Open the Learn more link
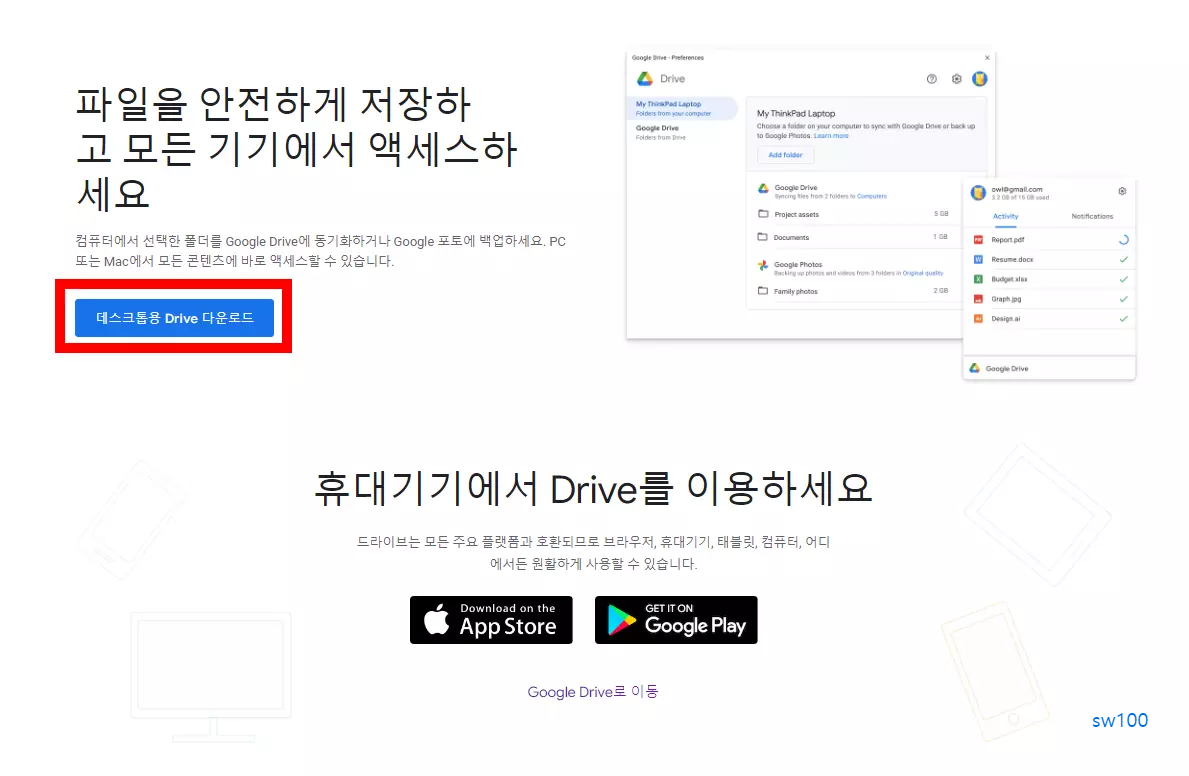Screen dimensions: 1189x776 tap(832, 135)
